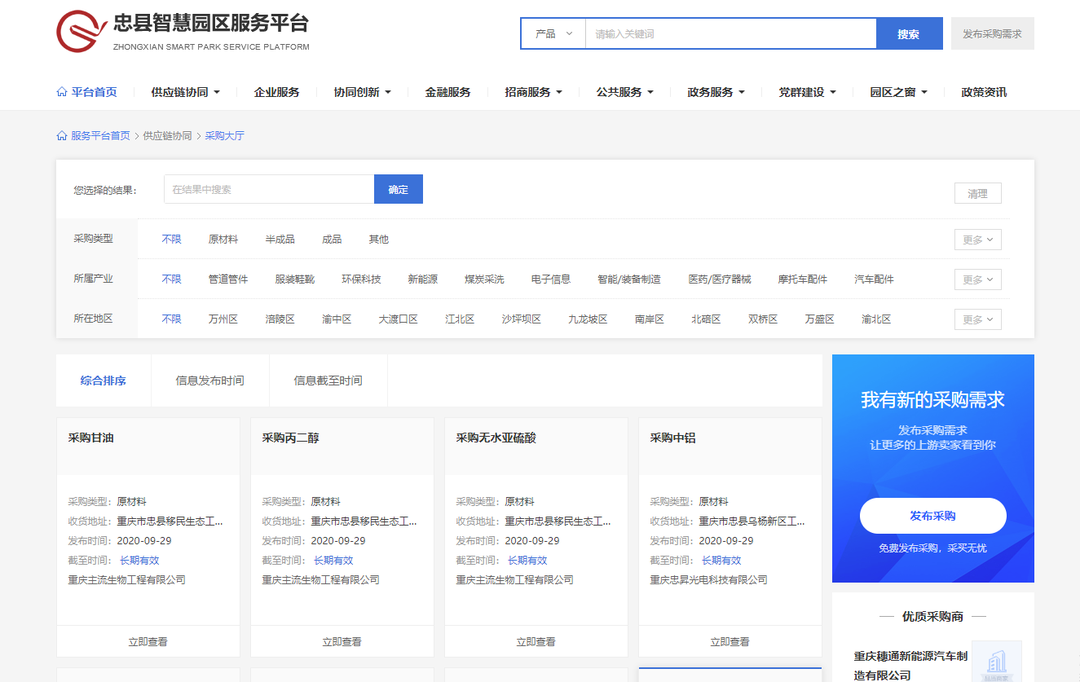
Task: Open the 园区之窗 navigation menu
Action: [x=898, y=92]
